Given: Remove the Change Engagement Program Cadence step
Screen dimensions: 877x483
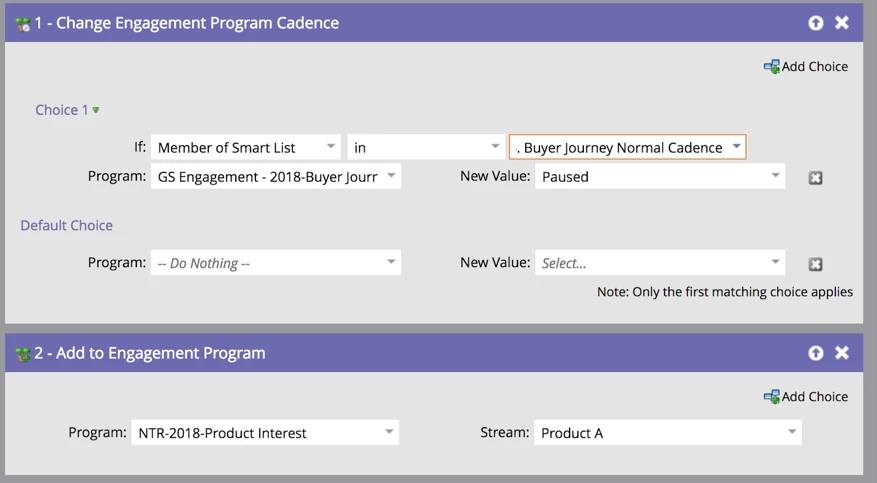Looking at the screenshot, I should 842,22.
